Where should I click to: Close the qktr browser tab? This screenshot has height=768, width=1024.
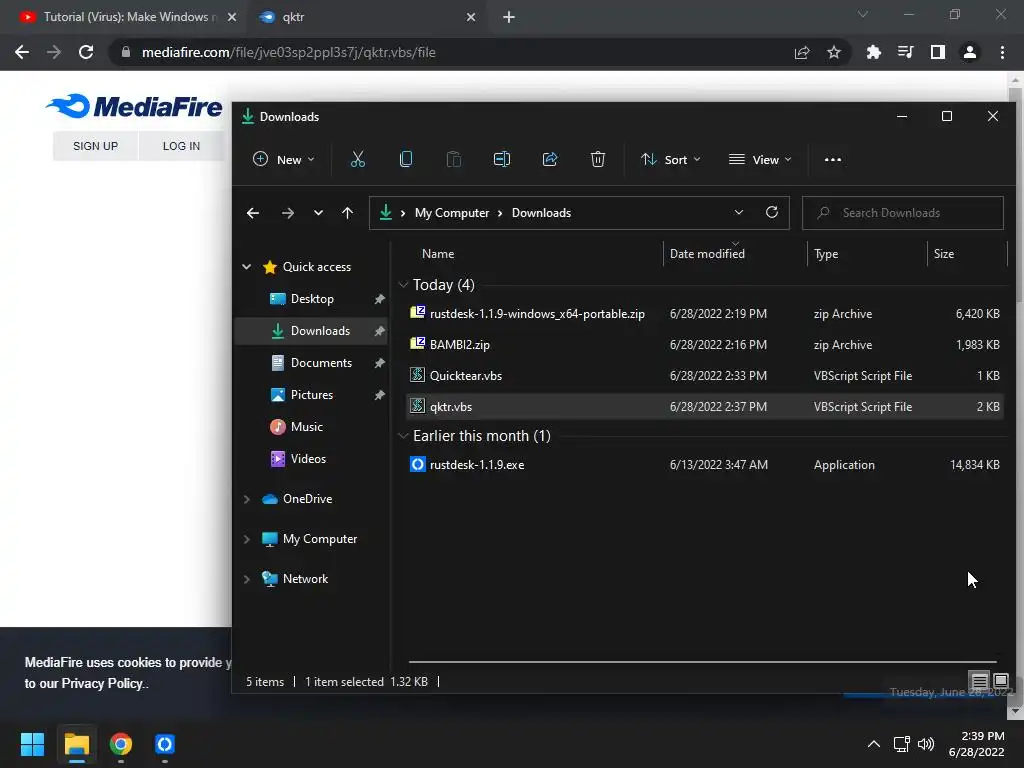click(x=471, y=17)
